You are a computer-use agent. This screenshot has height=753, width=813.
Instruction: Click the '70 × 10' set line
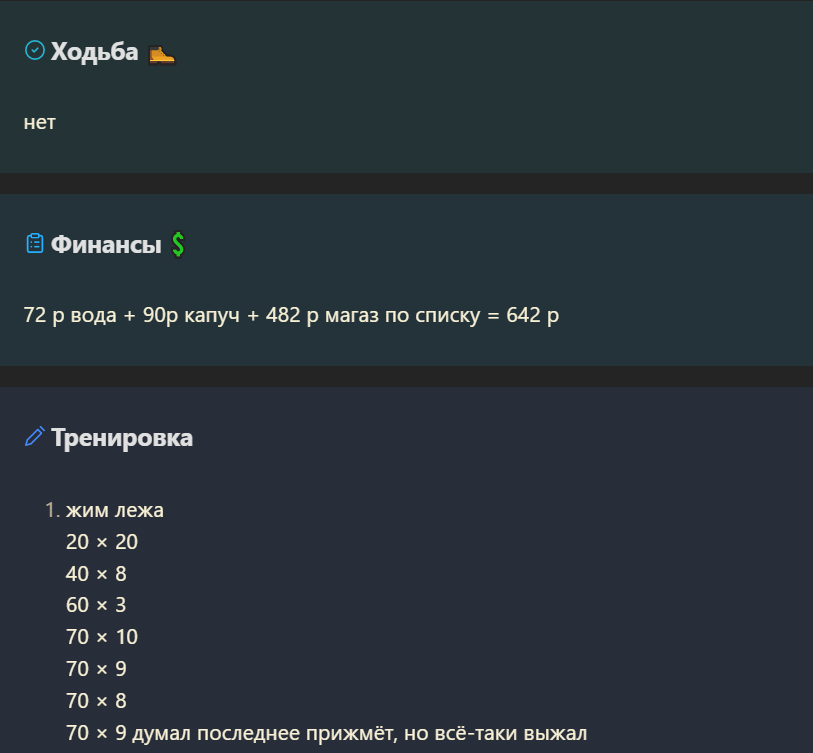(x=102, y=637)
